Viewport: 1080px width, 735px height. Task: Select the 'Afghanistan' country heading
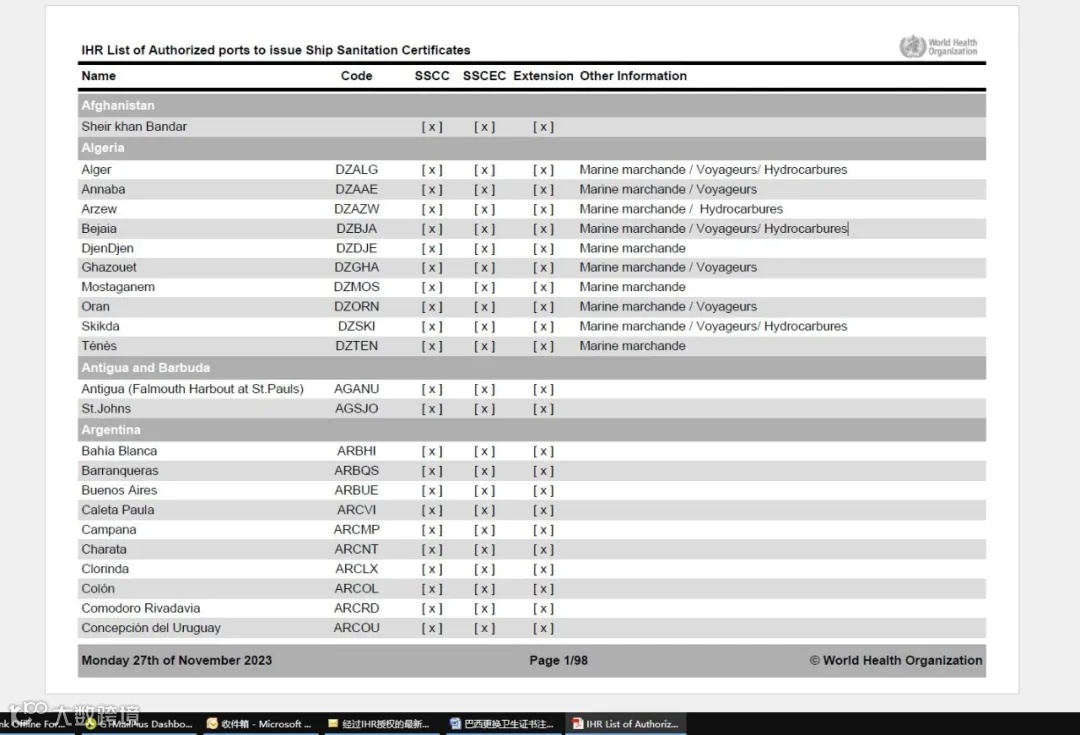click(118, 105)
